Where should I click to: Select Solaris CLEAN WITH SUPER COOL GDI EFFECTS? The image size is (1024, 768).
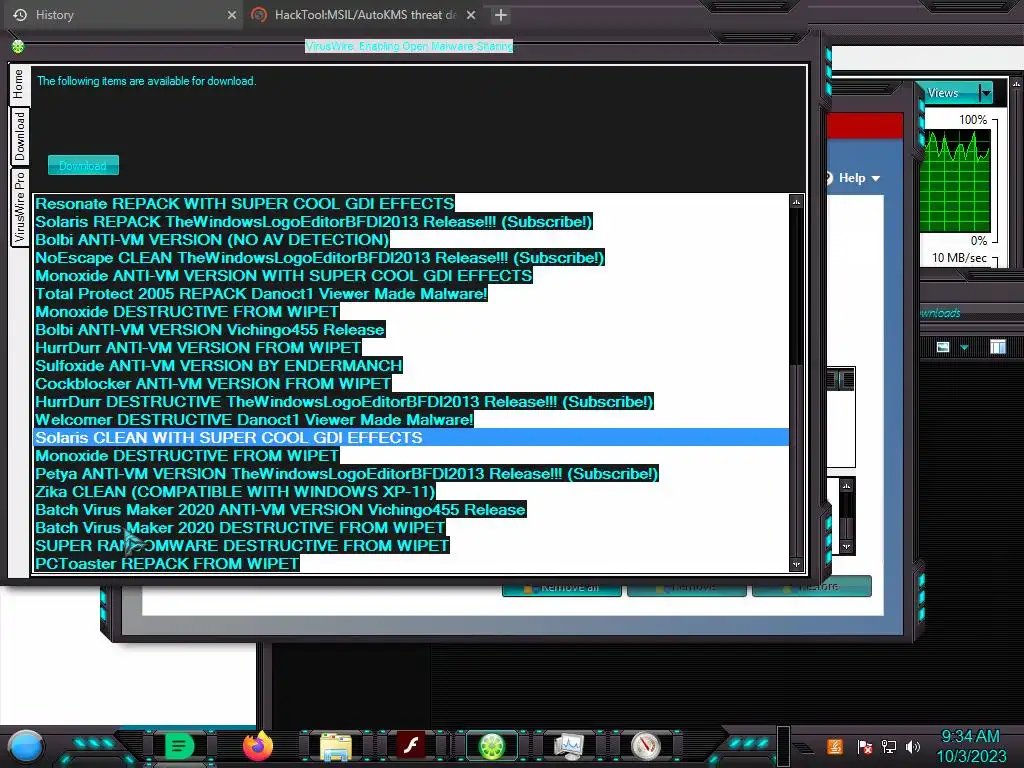coord(411,438)
